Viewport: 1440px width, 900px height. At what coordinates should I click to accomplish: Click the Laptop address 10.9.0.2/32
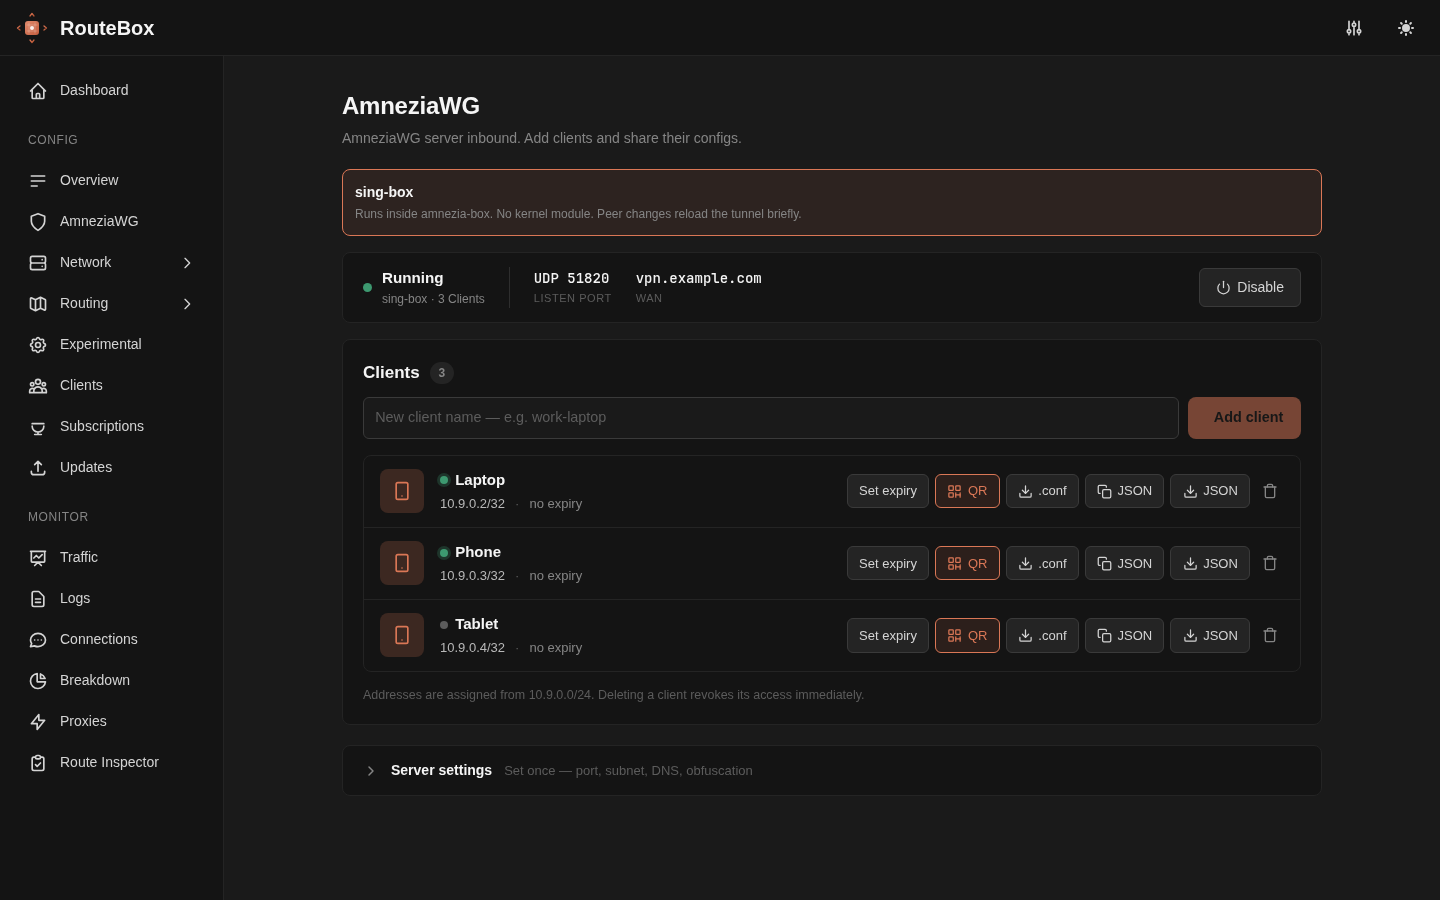472,504
